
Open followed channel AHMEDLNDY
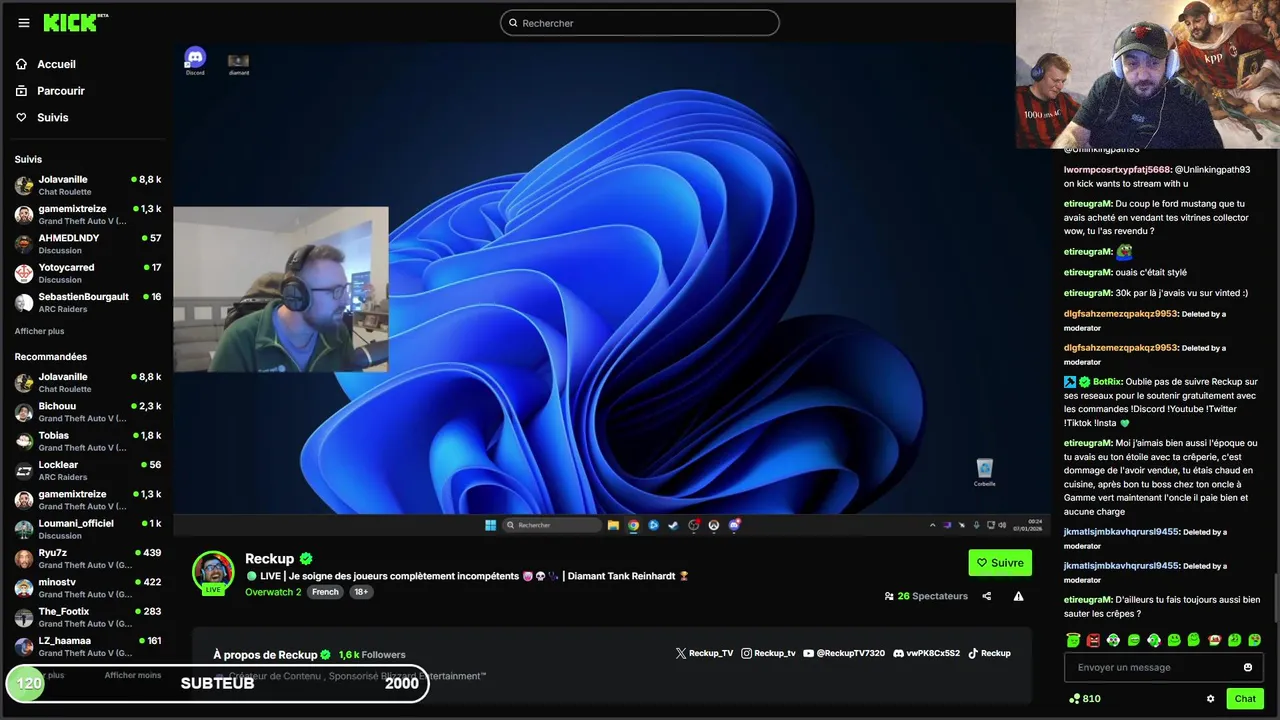point(87,244)
